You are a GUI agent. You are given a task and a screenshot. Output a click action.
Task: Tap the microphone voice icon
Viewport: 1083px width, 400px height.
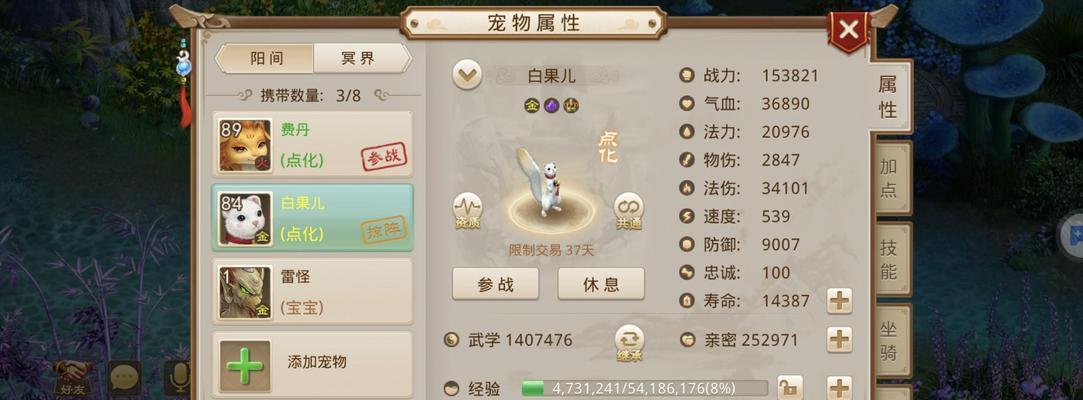180,377
